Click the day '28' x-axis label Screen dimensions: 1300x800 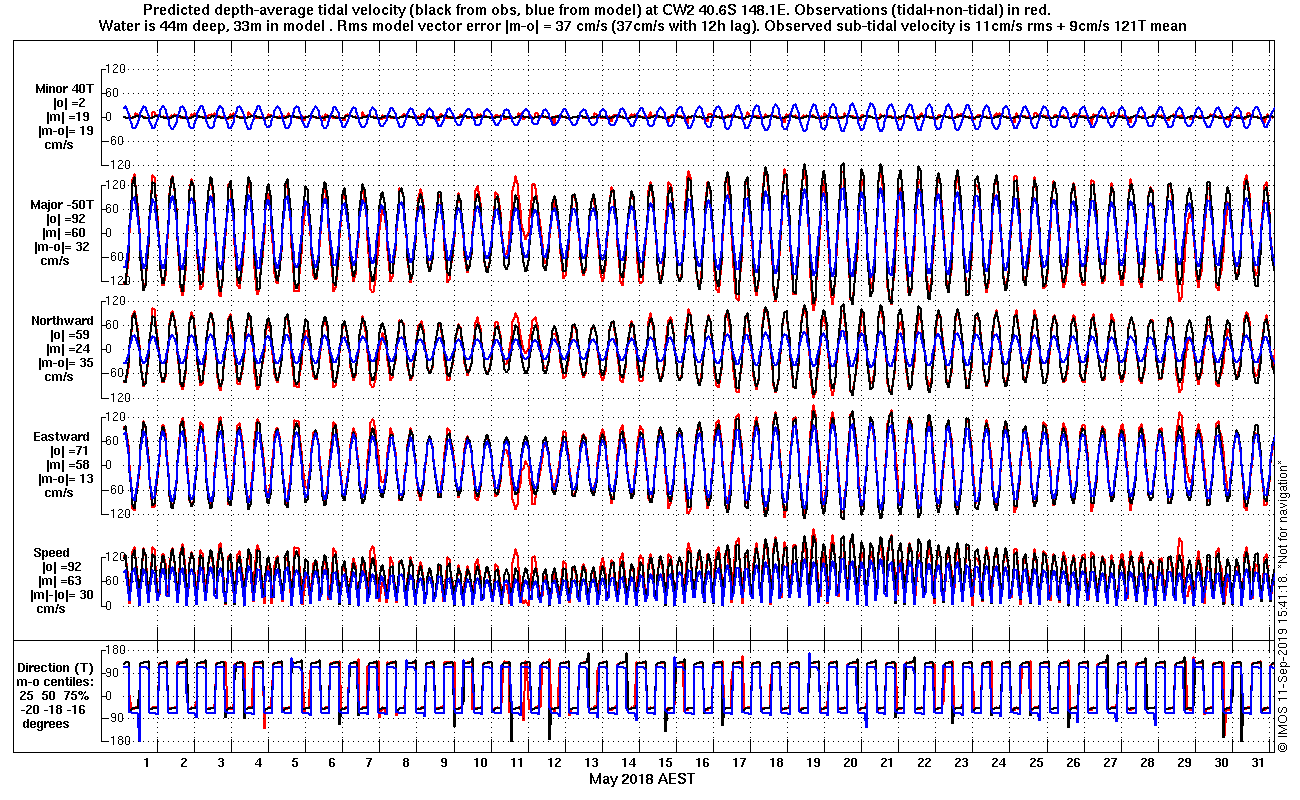point(1147,763)
